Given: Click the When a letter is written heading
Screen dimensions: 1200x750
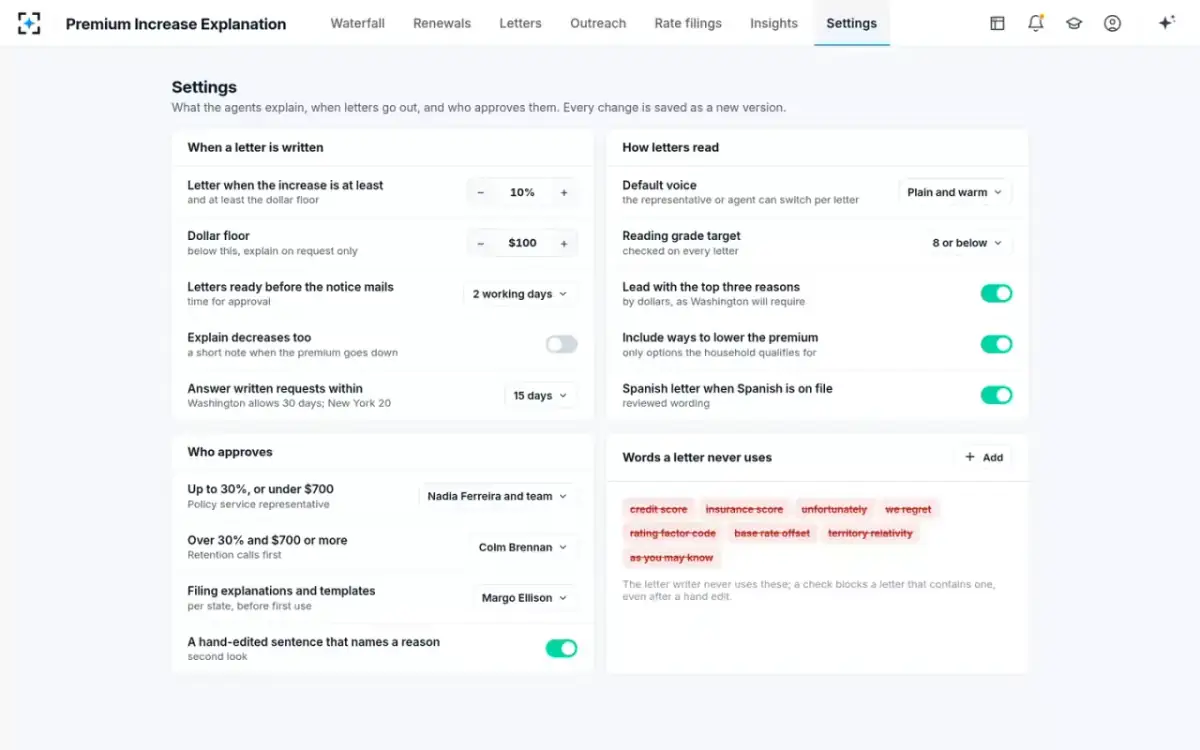Looking at the screenshot, I should click(255, 147).
